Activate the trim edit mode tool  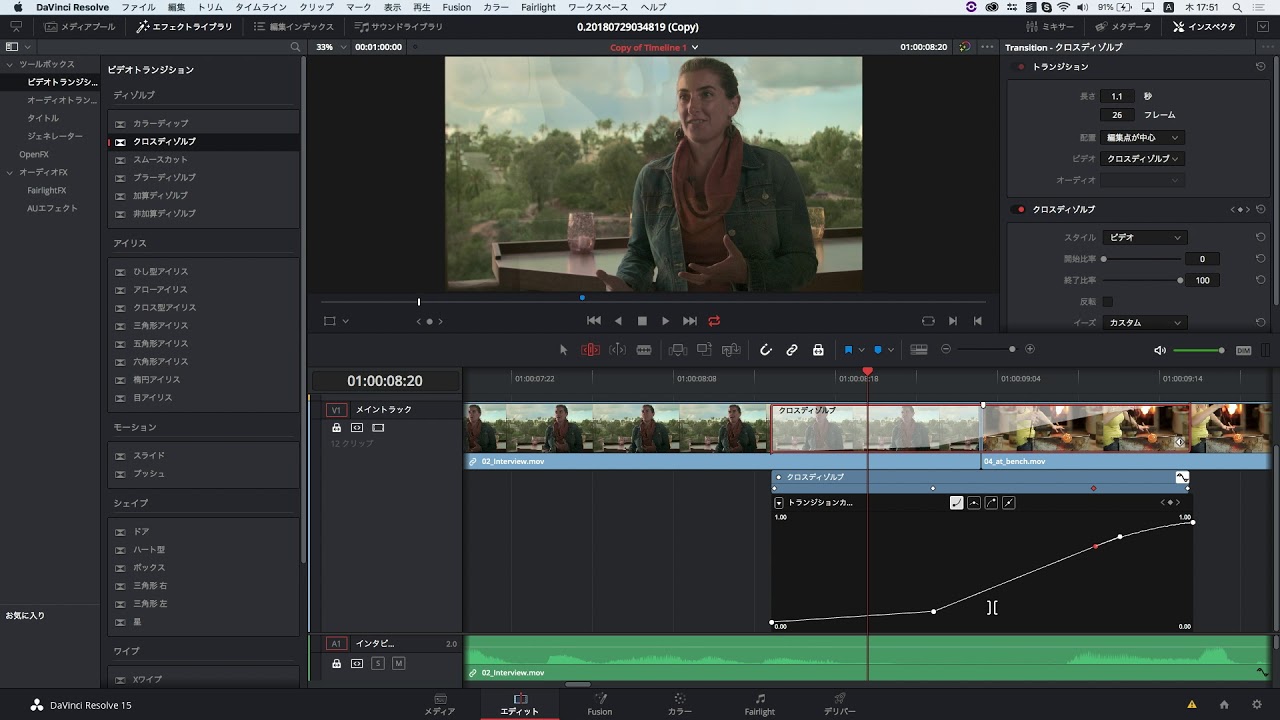tap(590, 350)
